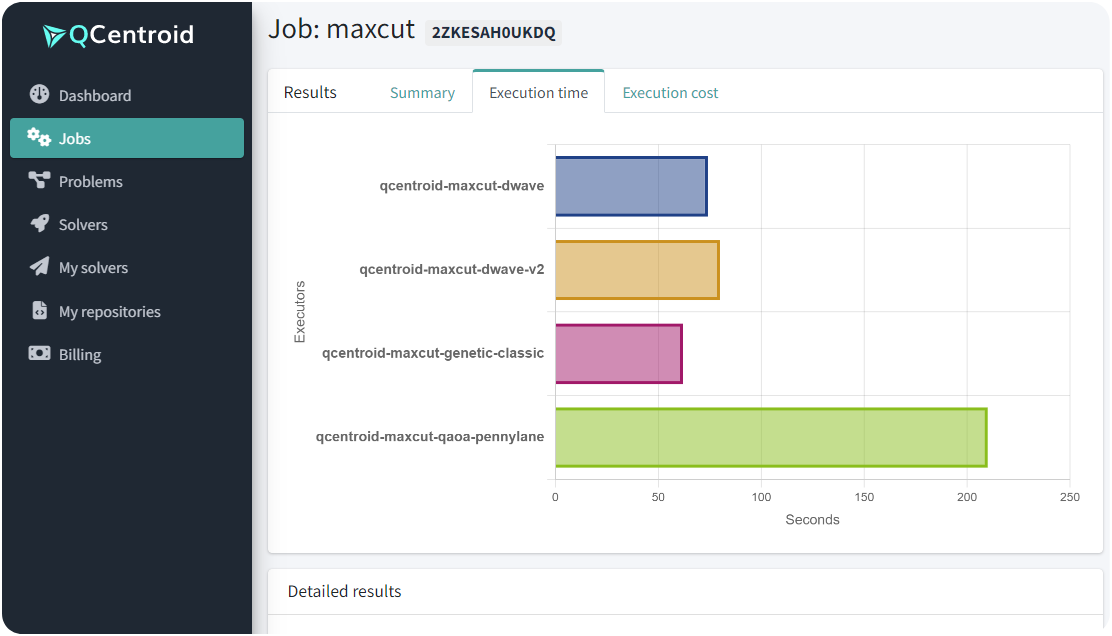Screen dimensions: 1112x636
Task: Click the orange qcentroid-maxcut-dwave-v2 bar
Action: coord(637,270)
